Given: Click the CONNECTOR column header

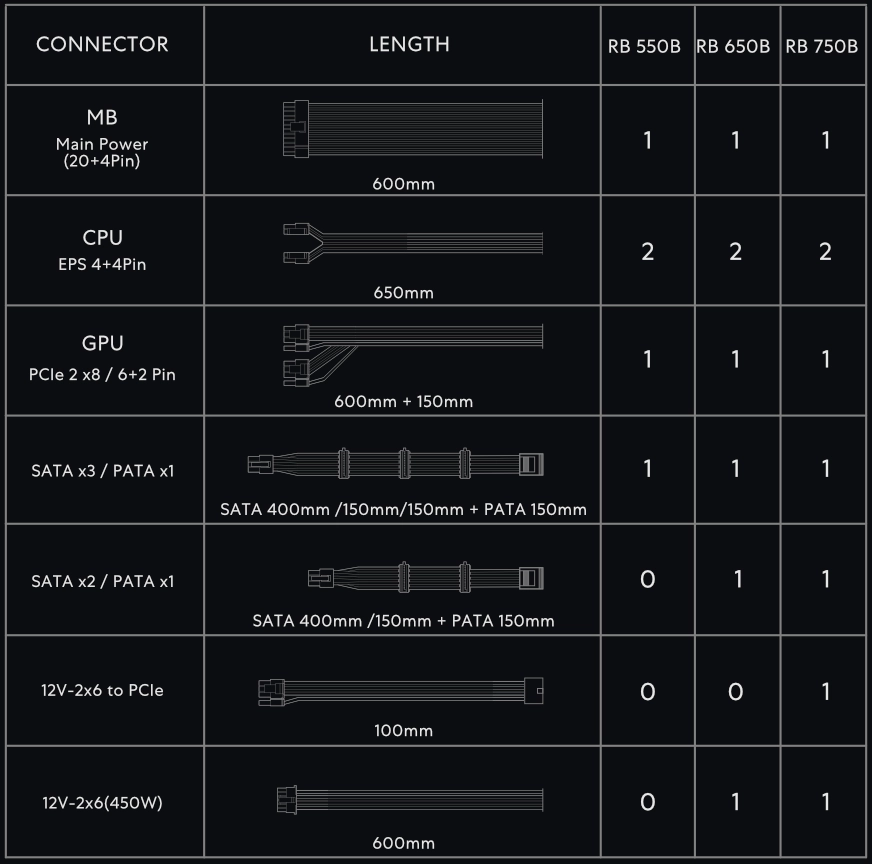Looking at the screenshot, I should click(x=102, y=45).
